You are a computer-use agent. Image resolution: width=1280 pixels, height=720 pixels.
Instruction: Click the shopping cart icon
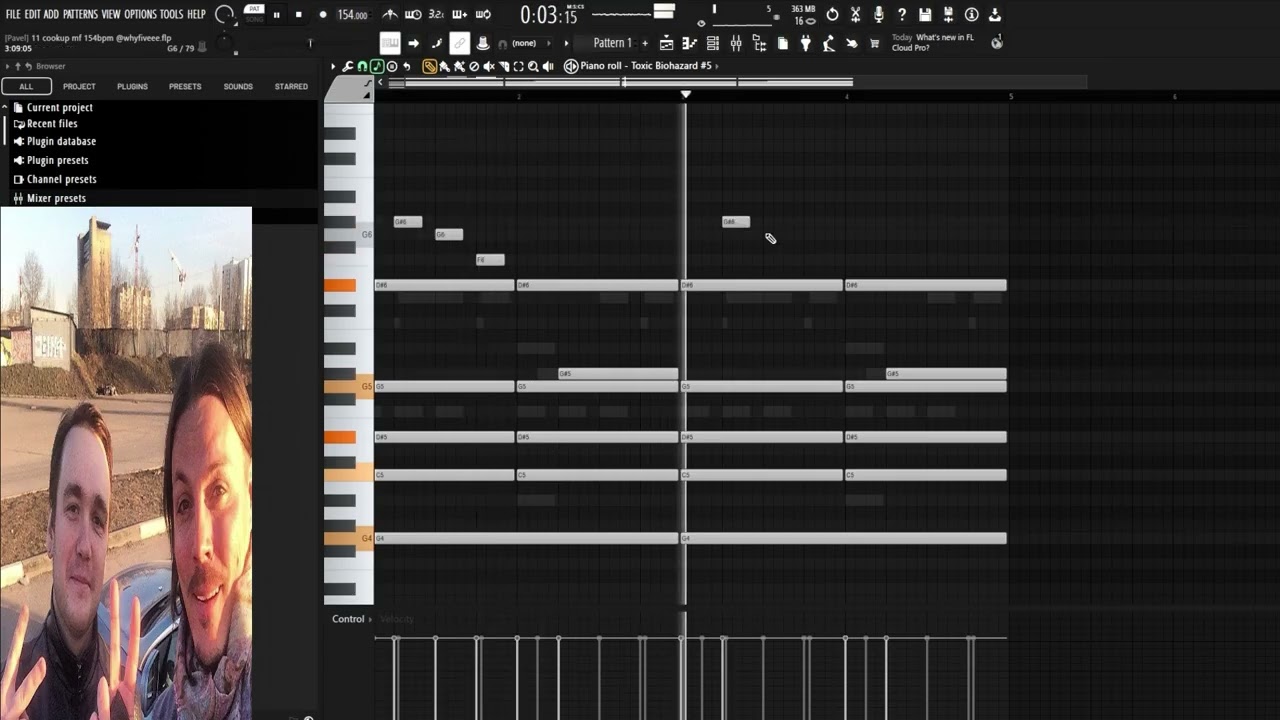(875, 43)
